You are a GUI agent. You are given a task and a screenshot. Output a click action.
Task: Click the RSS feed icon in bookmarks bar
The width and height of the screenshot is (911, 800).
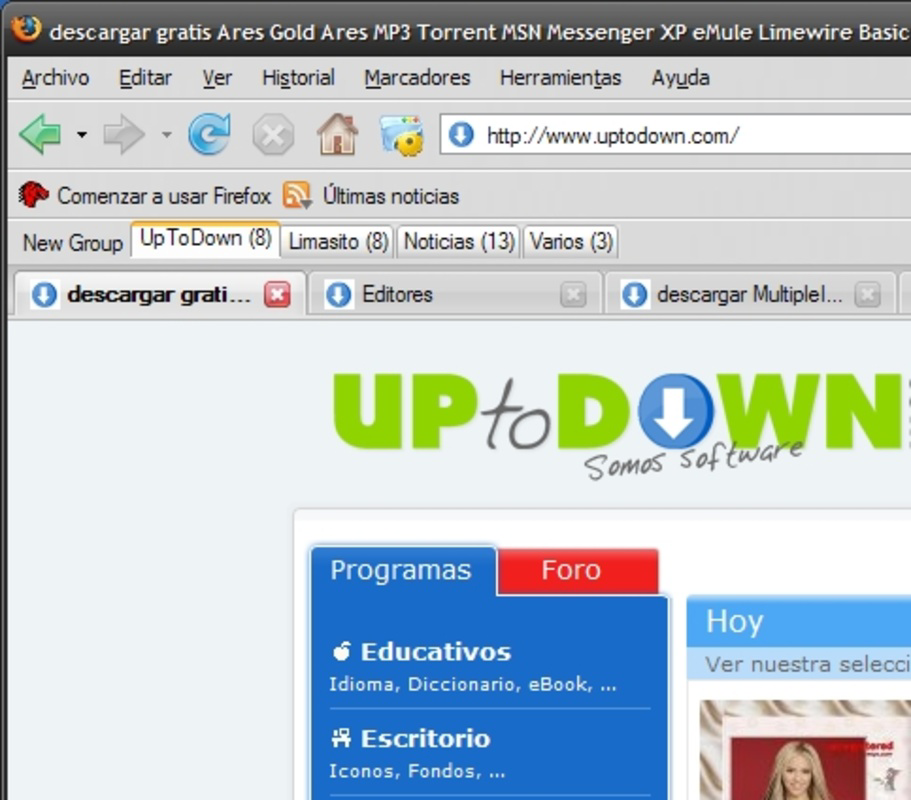(297, 195)
